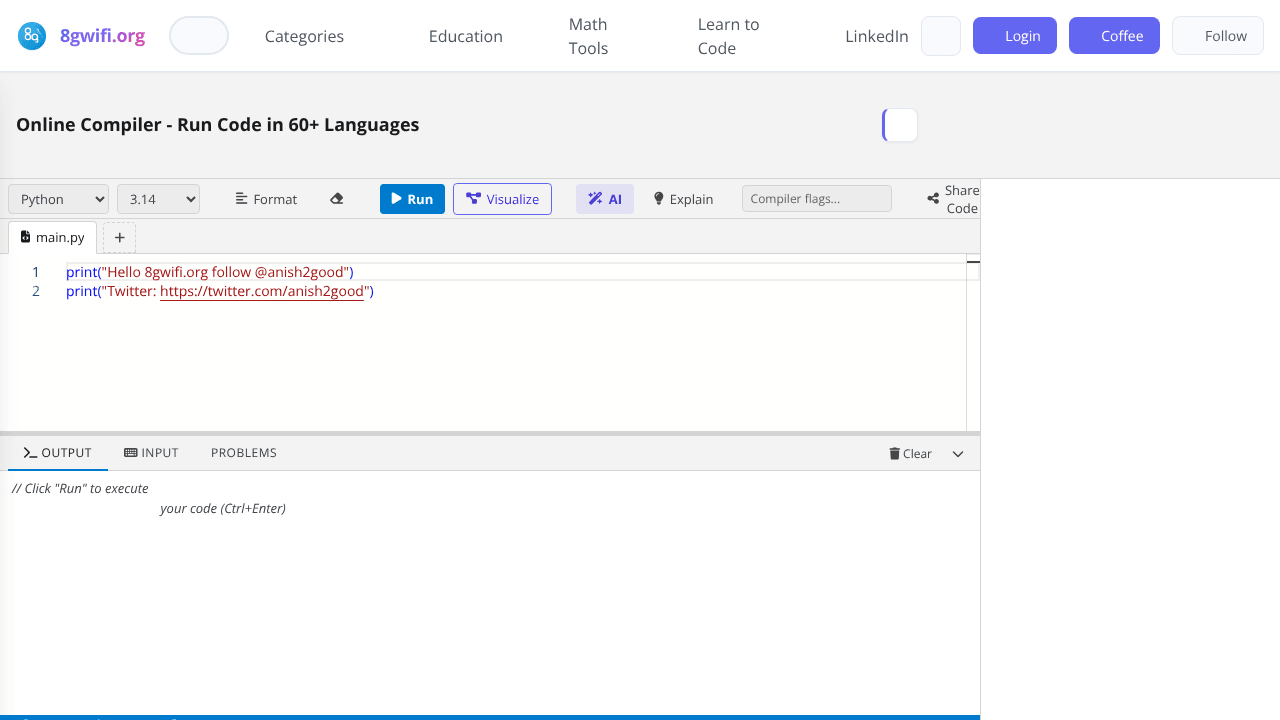
Task: Open the 3.14 version dropdown
Action: [158, 199]
